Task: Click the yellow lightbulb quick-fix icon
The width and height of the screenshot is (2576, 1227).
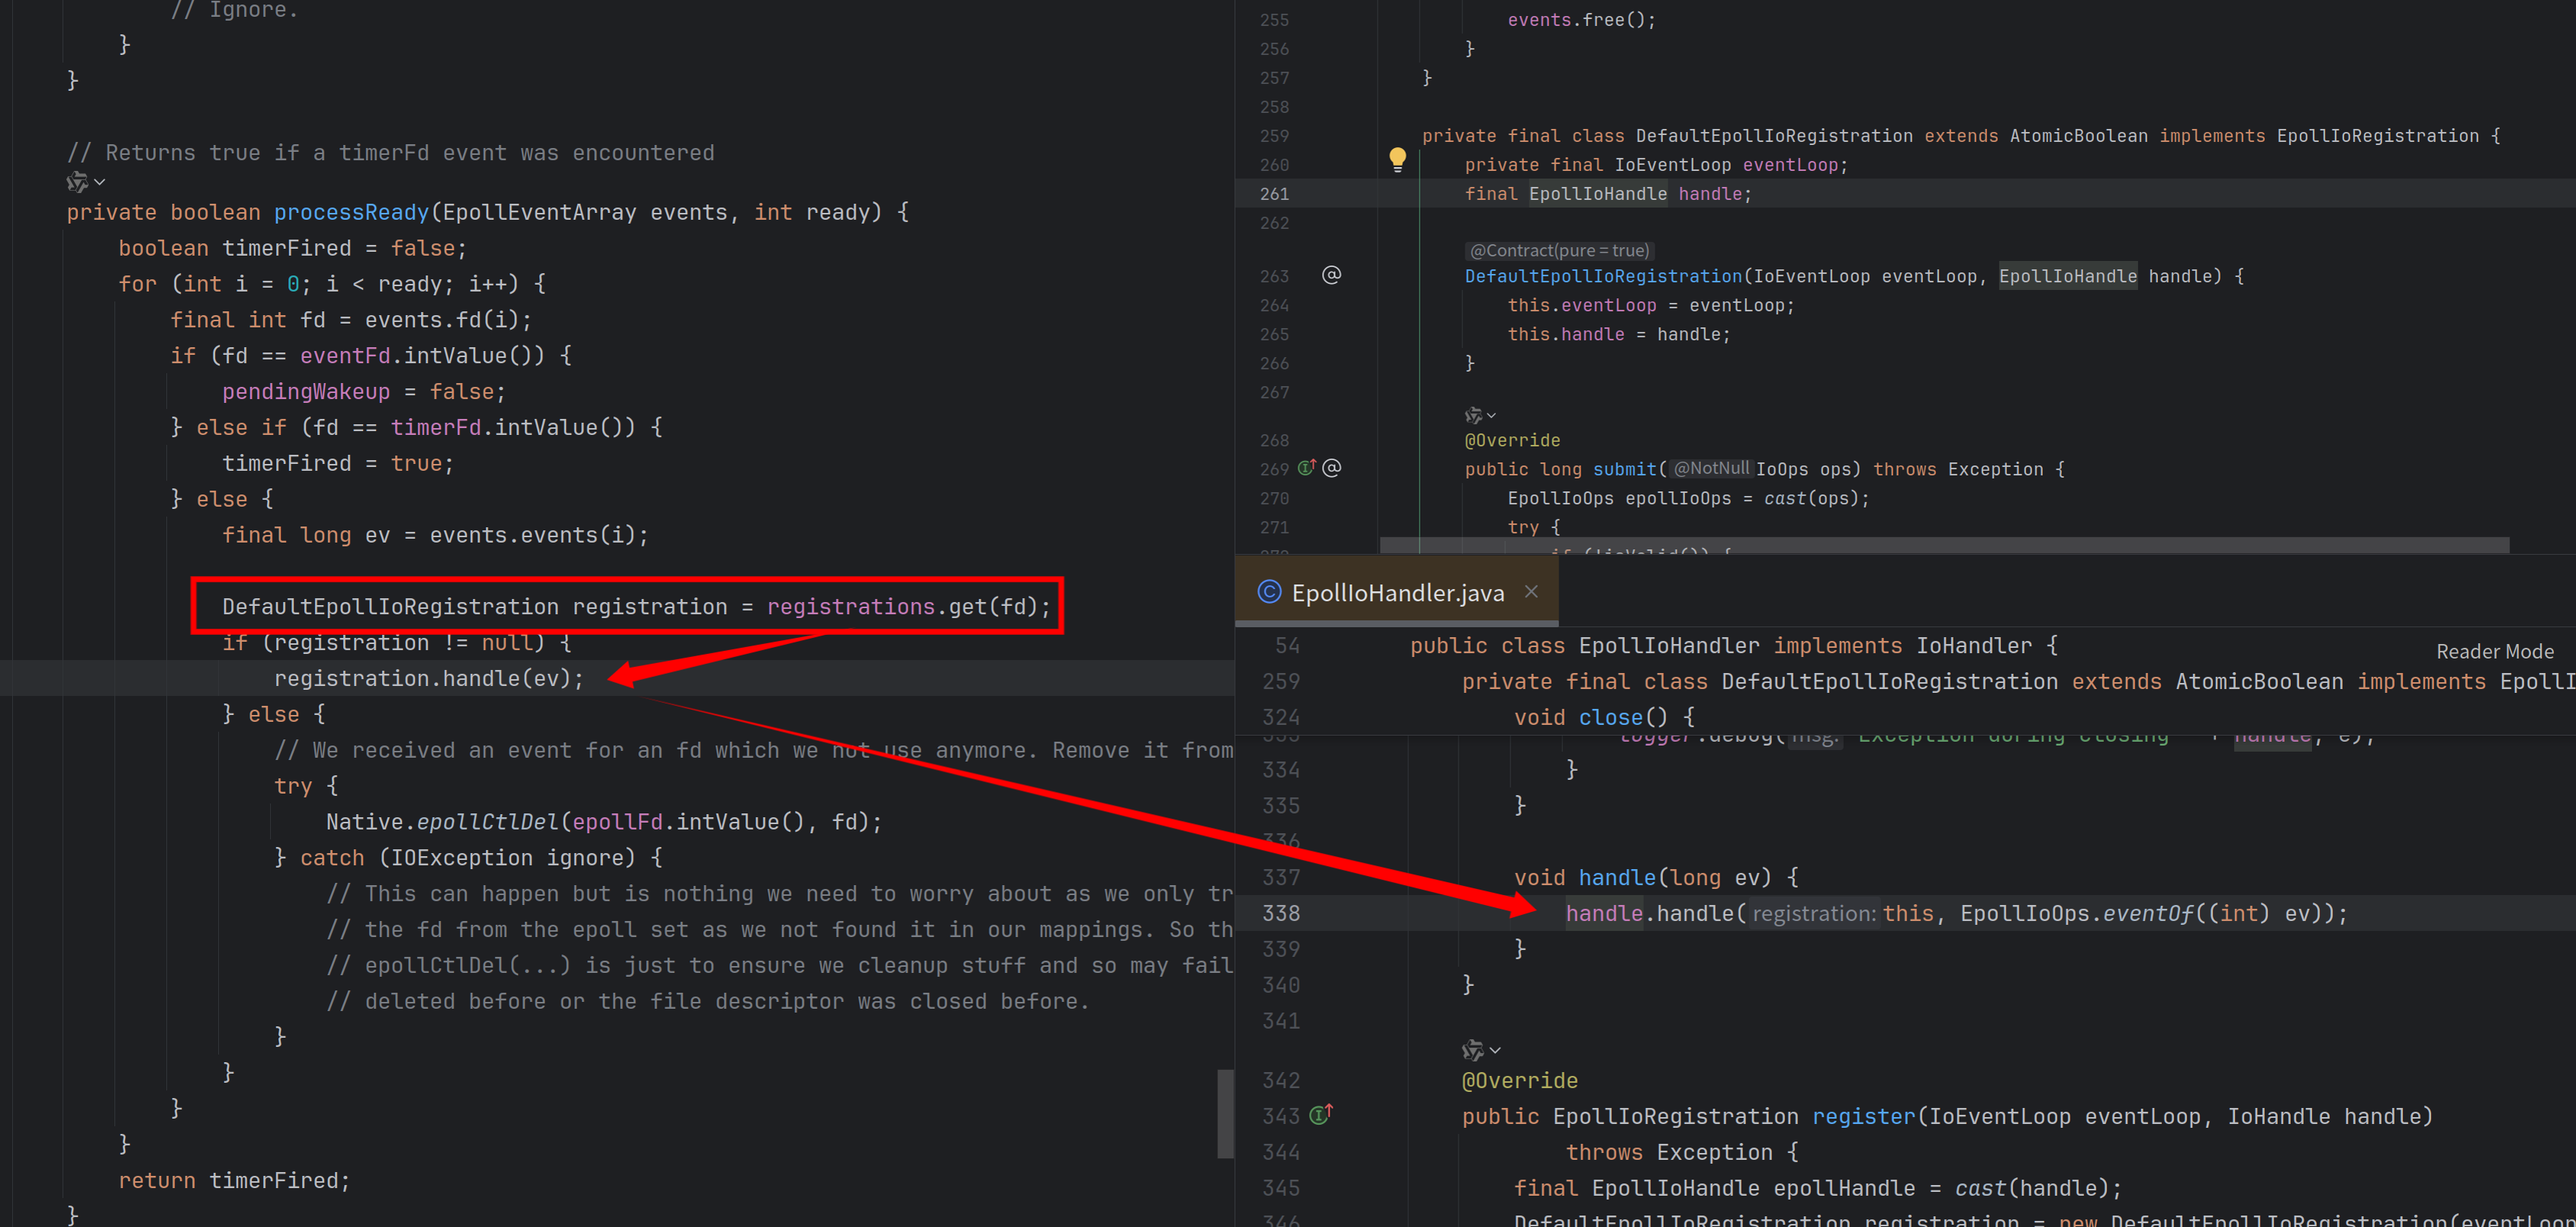Action: [x=1397, y=159]
